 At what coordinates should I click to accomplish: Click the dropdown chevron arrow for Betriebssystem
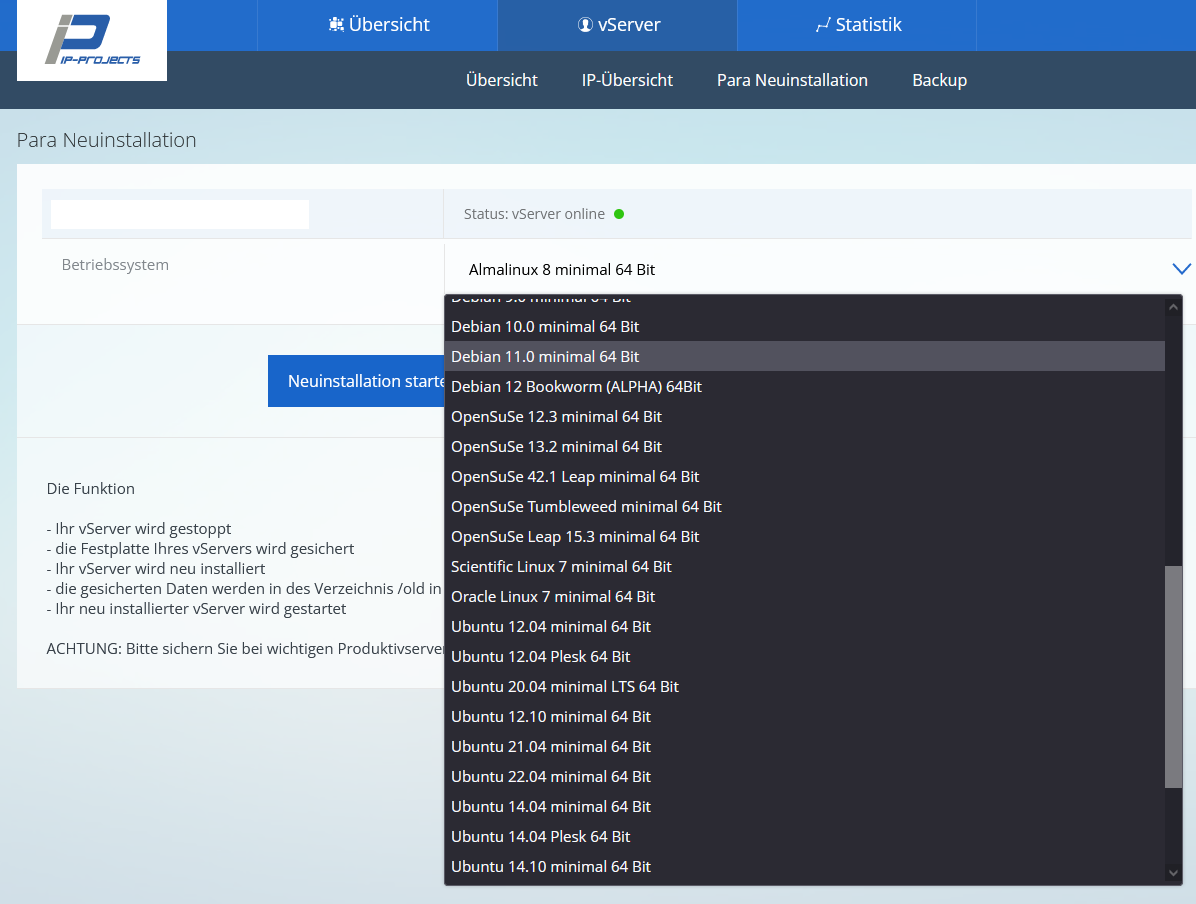(1181, 269)
